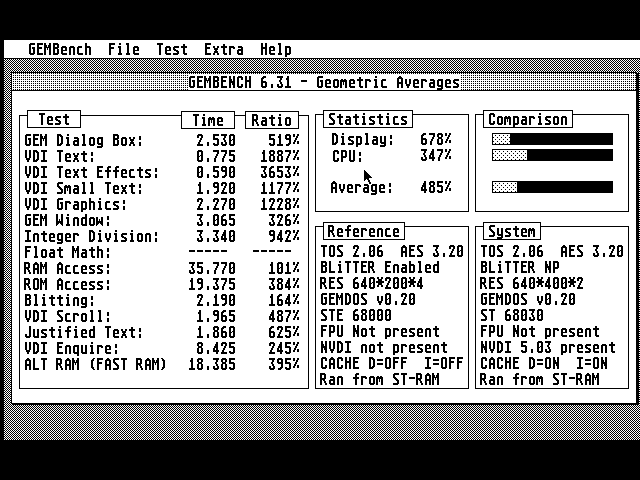Select the VDI Small Text test row
The width and height of the screenshot is (640, 480).
[162, 188]
